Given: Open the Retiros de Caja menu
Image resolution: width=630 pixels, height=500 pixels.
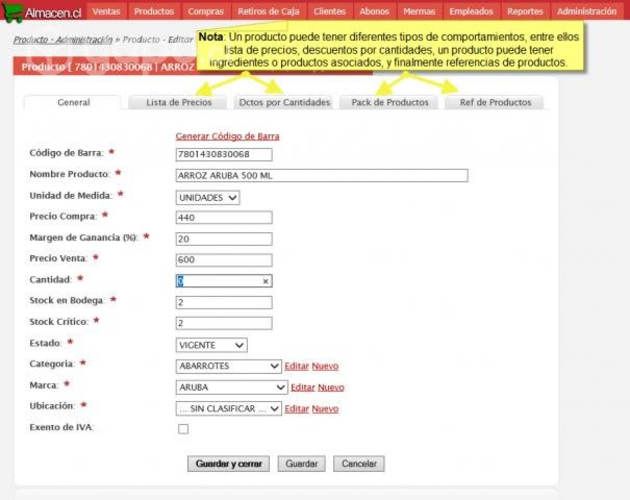Looking at the screenshot, I should tap(268, 11).
